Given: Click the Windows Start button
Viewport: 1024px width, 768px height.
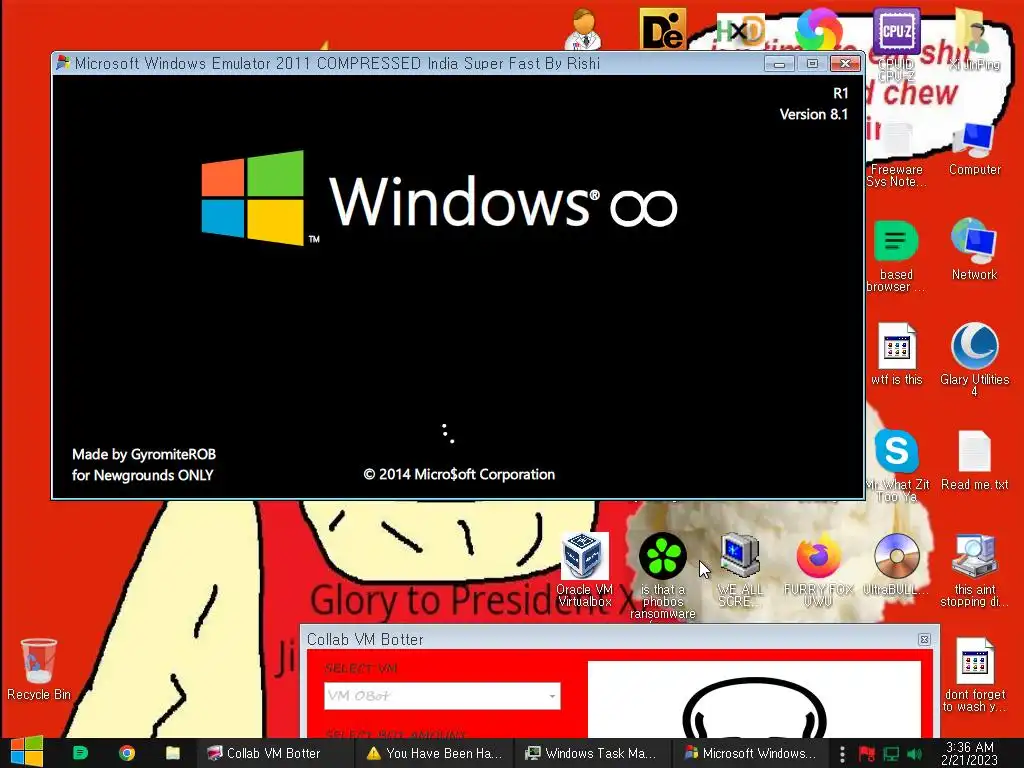Looking at the screenshot, I should pyautogui.click(x=26, y=752).
